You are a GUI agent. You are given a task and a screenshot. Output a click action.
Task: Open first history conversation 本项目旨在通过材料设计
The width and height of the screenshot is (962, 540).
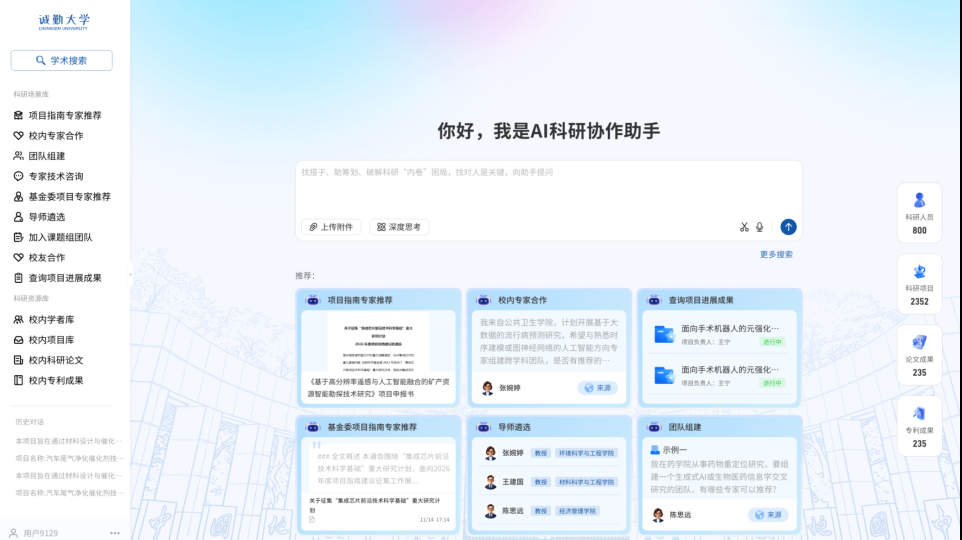click(69, 441)
